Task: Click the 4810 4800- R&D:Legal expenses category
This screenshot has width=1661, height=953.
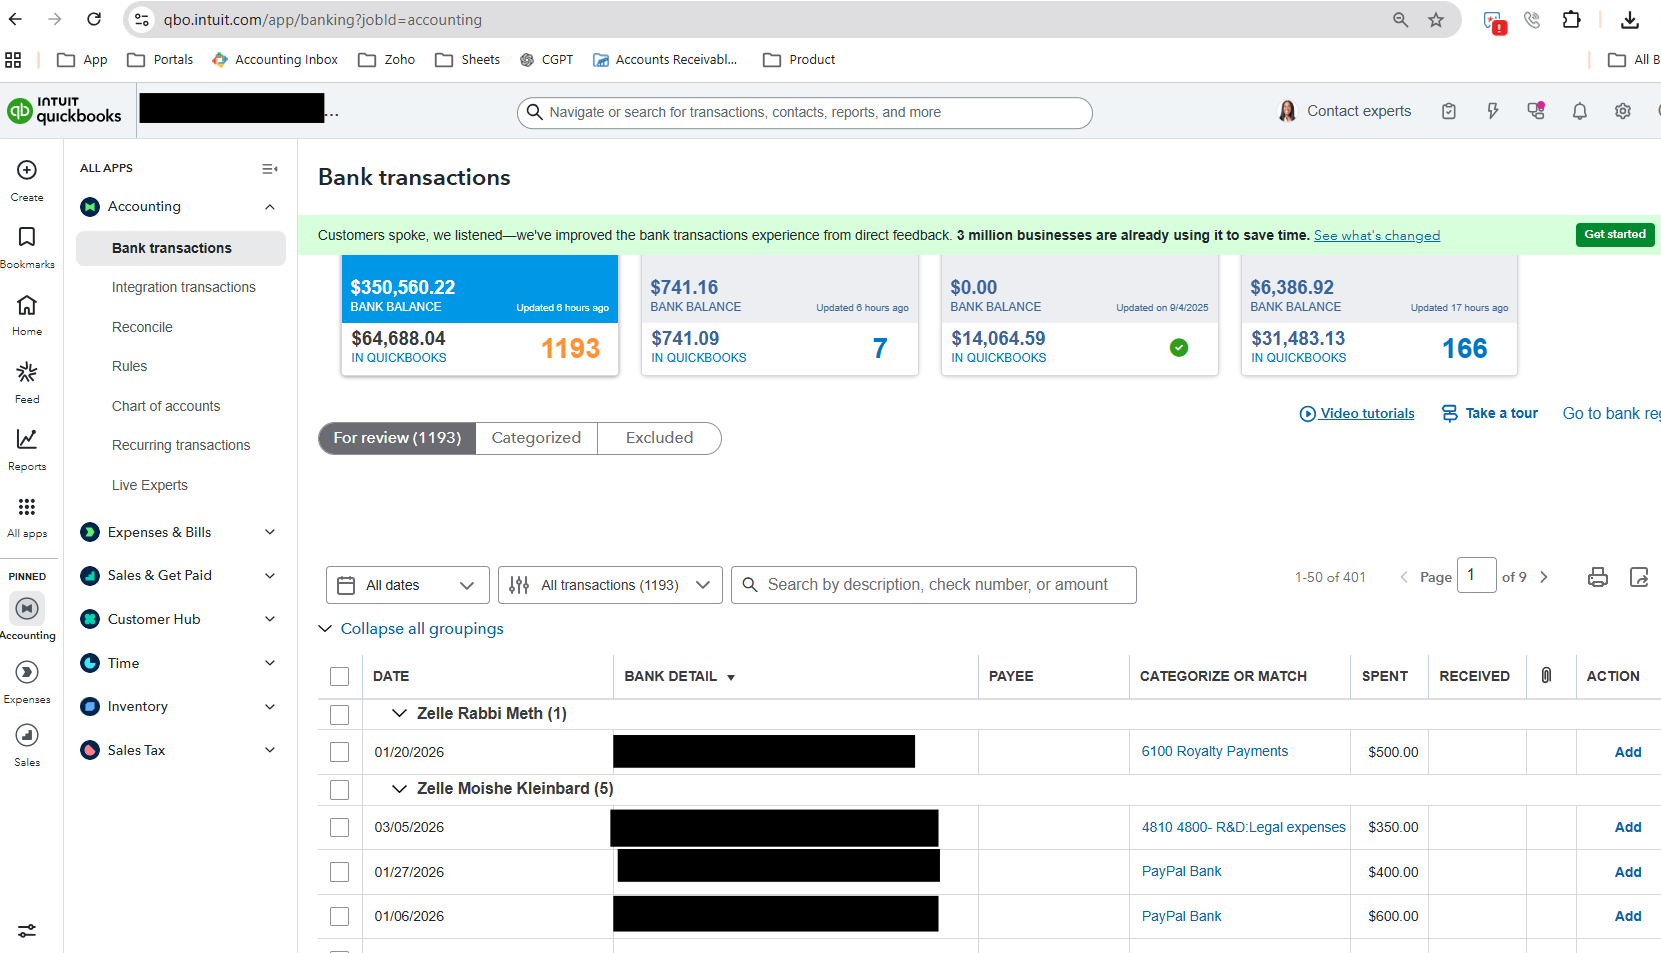Action: 1244,827
